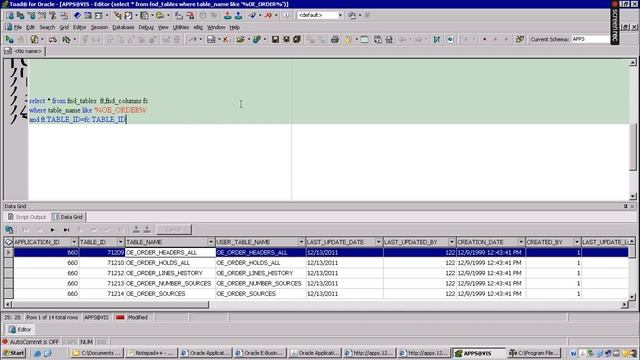Open the Session menu
This screenshot has width=640, height=360.
pyautogui.click(x=99, y=27)
